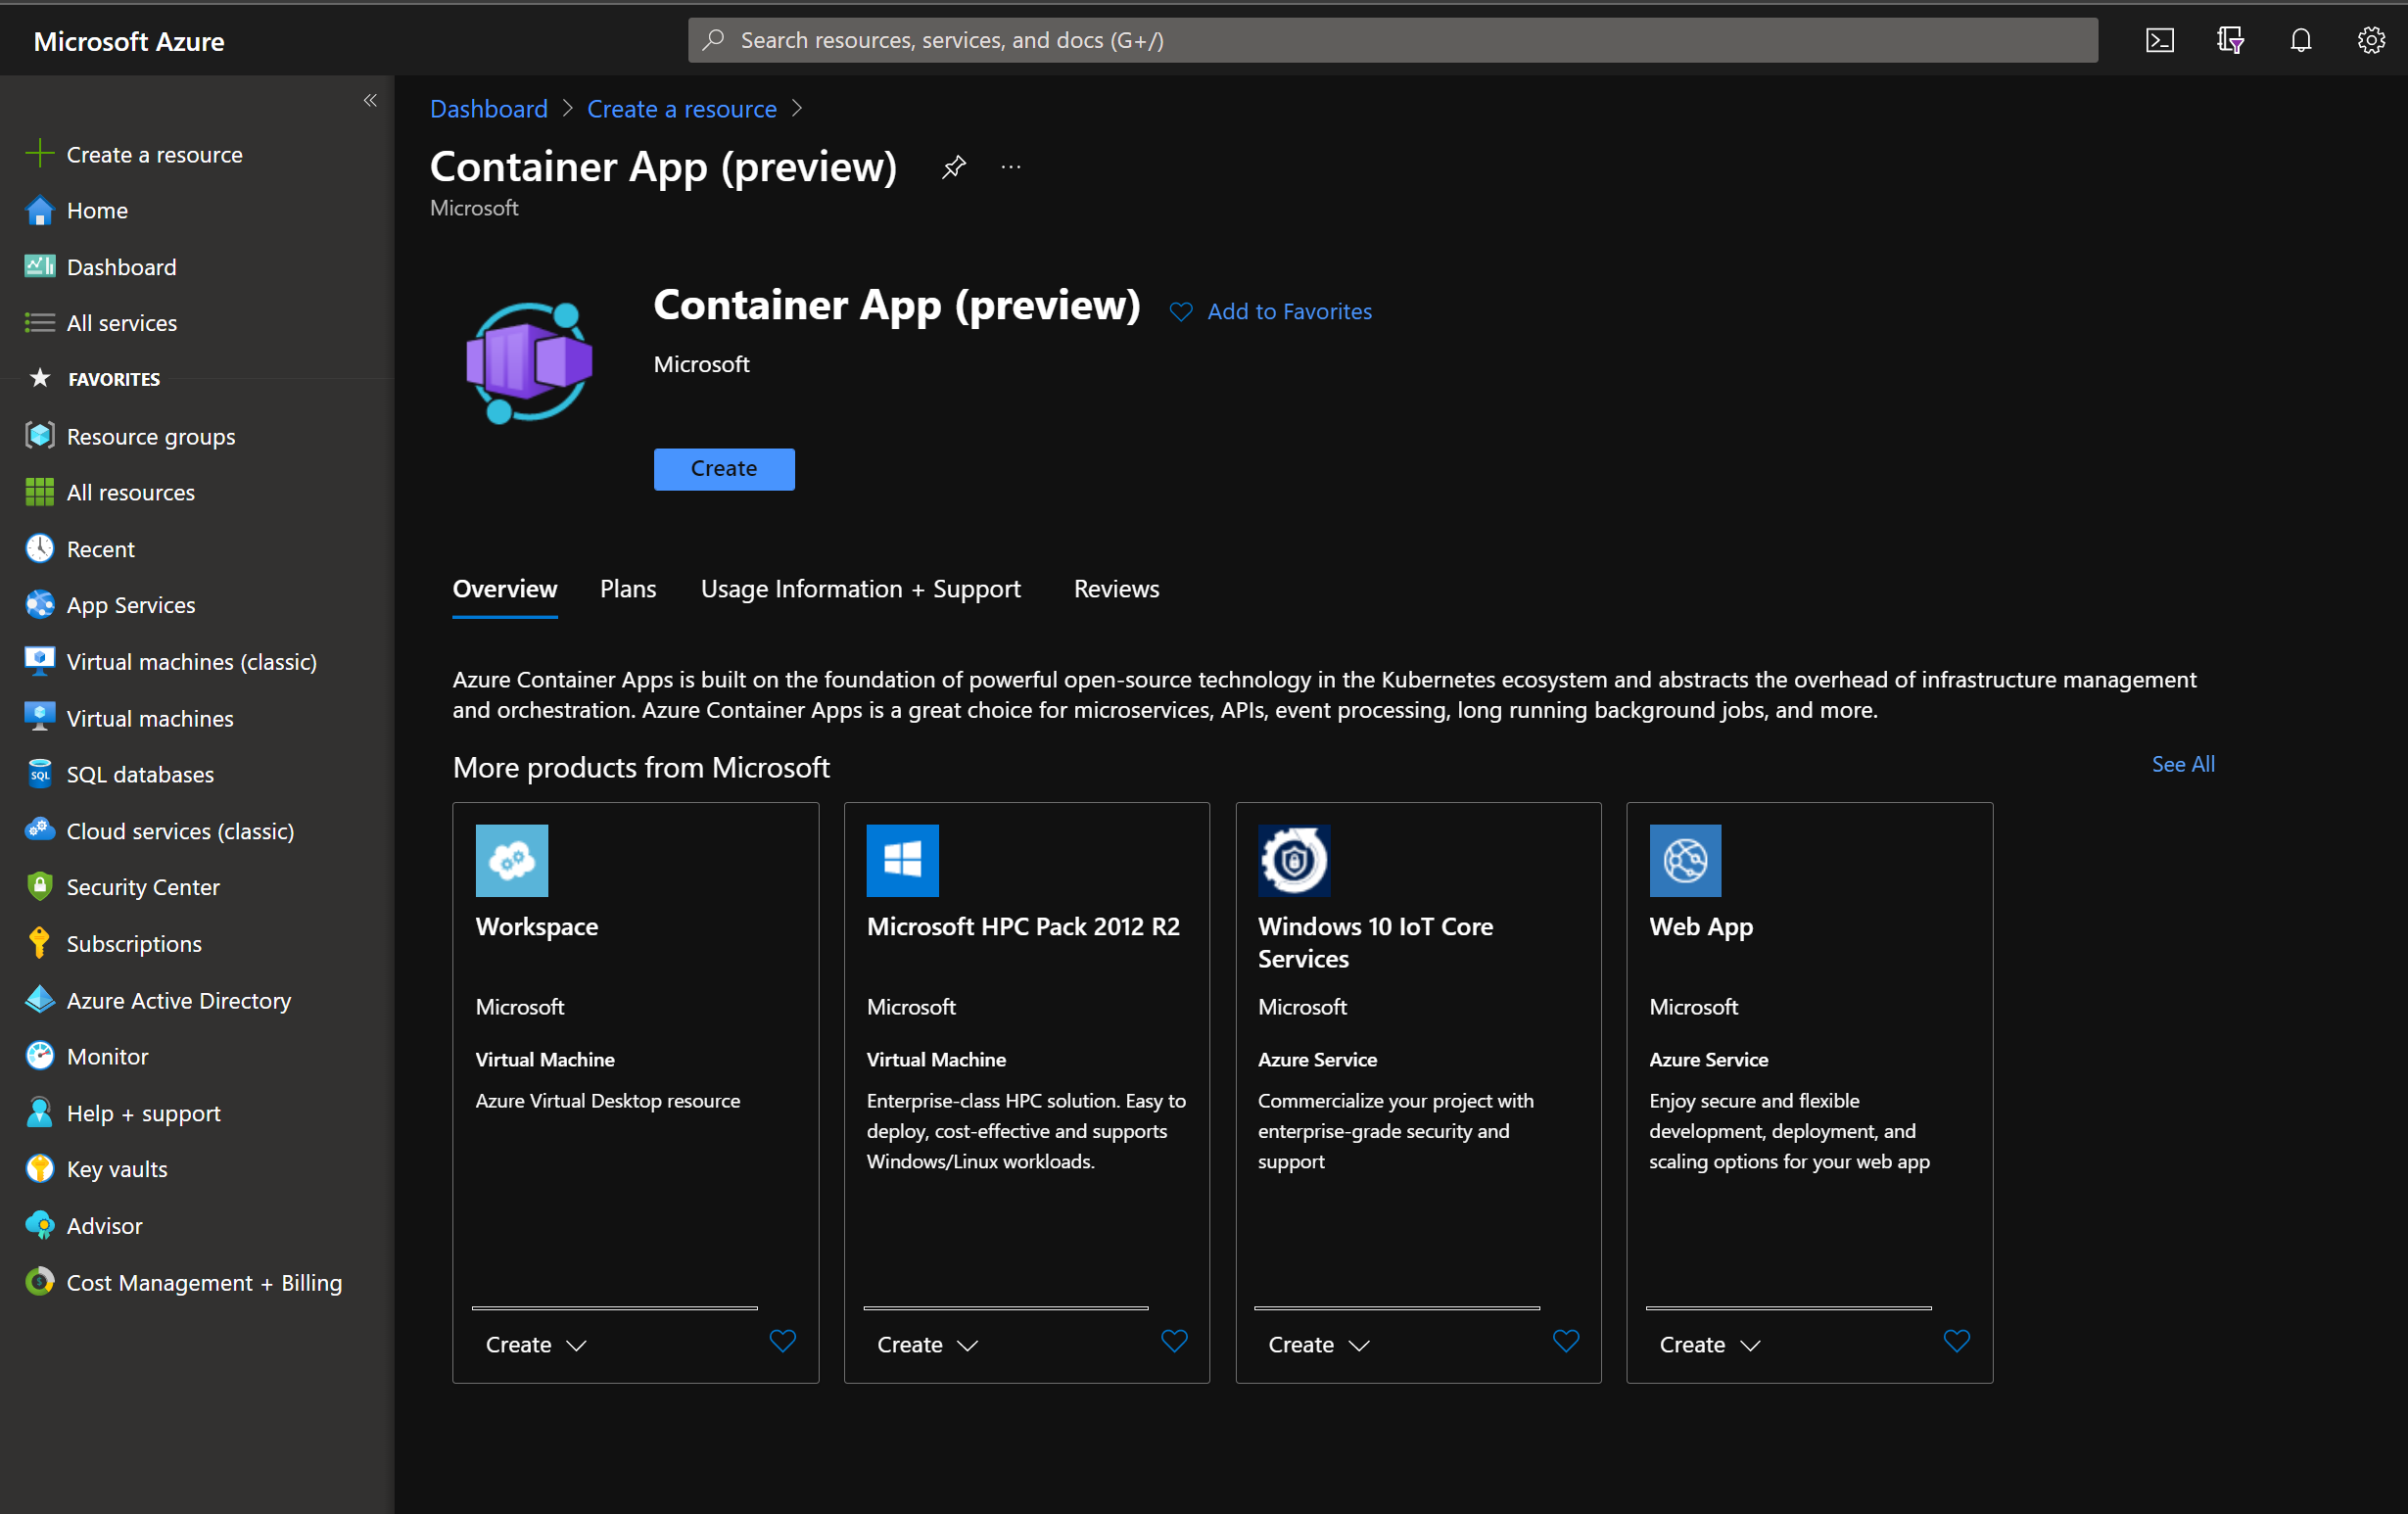Expand Create options for Windows 10 IoT Core

pyautogui.click(x=1317, y=1344)
